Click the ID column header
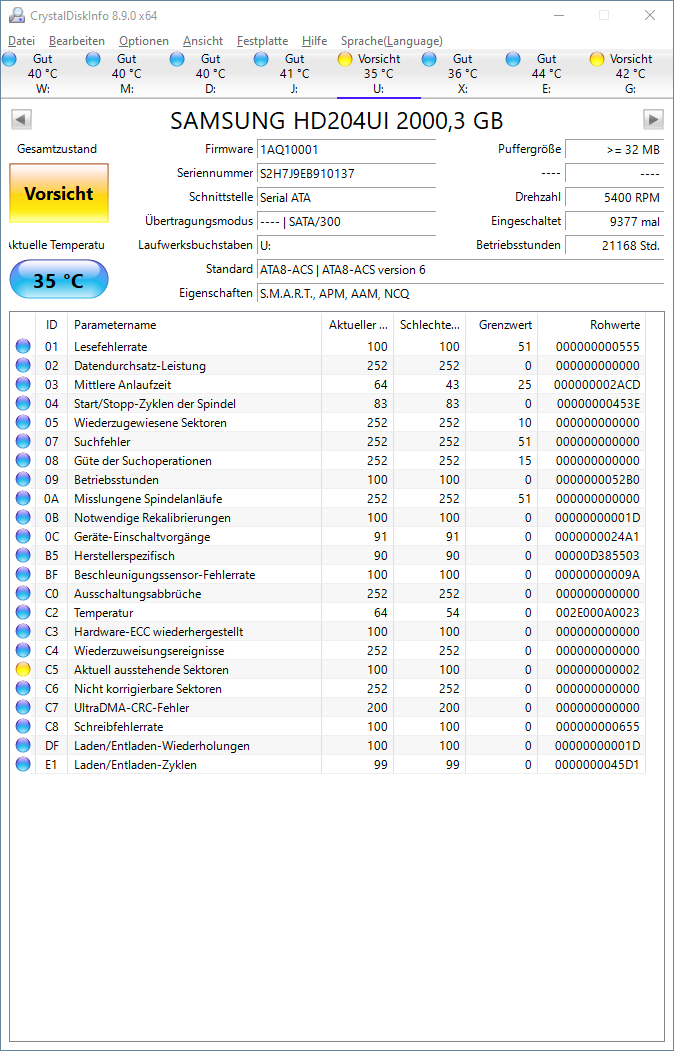The height and width of the screenshot is (1051, 674). [x=52, y=325]
